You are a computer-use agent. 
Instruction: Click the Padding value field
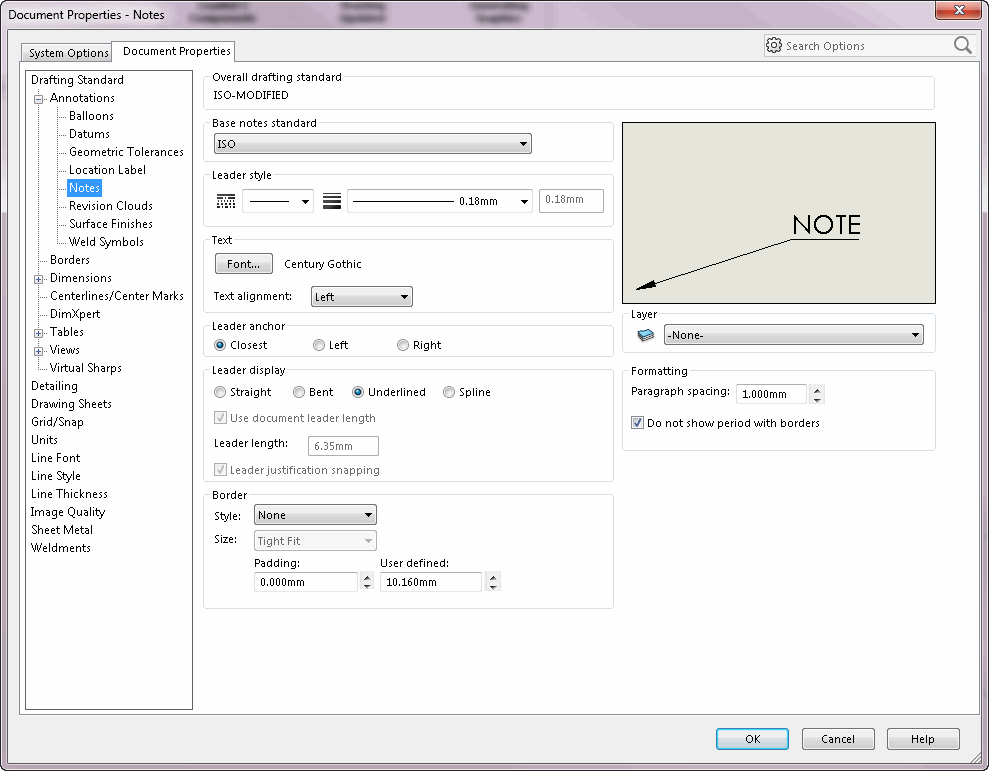[x=306, y=582]
